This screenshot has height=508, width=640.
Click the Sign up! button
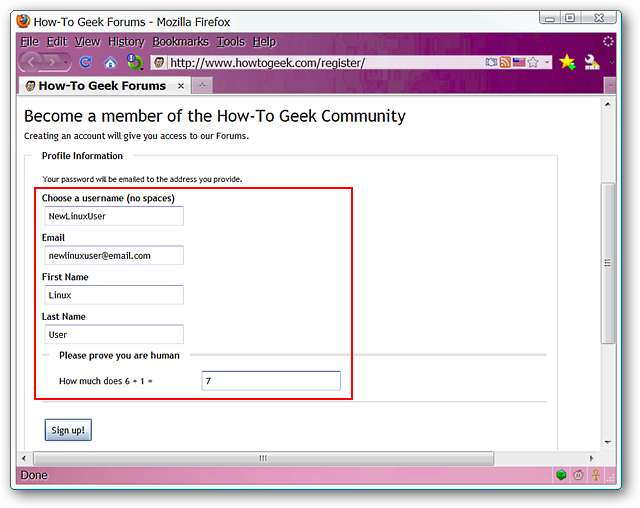click(x=68, y=430)
